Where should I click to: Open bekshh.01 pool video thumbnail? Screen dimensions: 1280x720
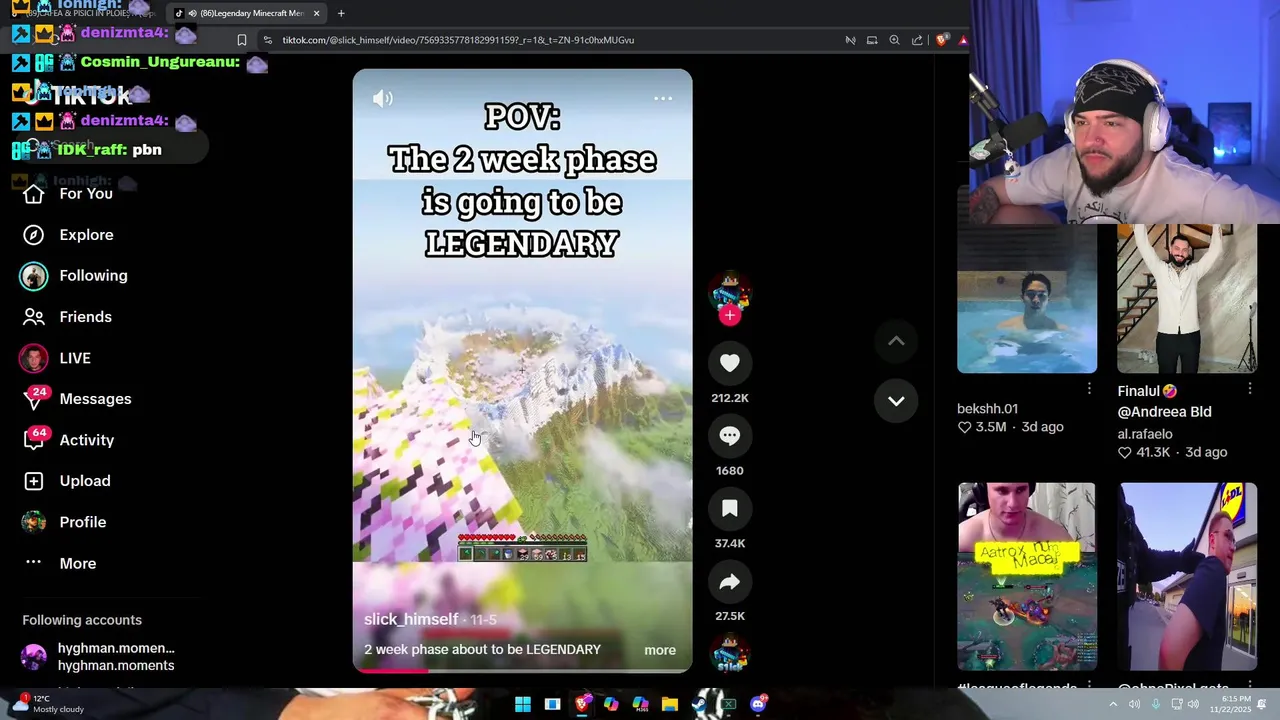click(x=1027, y=298)
